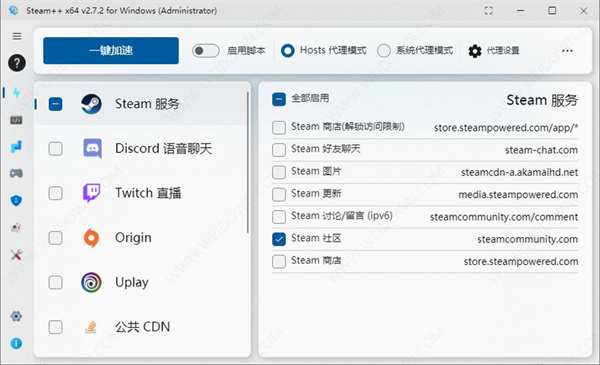600x365 pixels.
Task: Open the script code icon in sidebar
Action: [16, 120]
